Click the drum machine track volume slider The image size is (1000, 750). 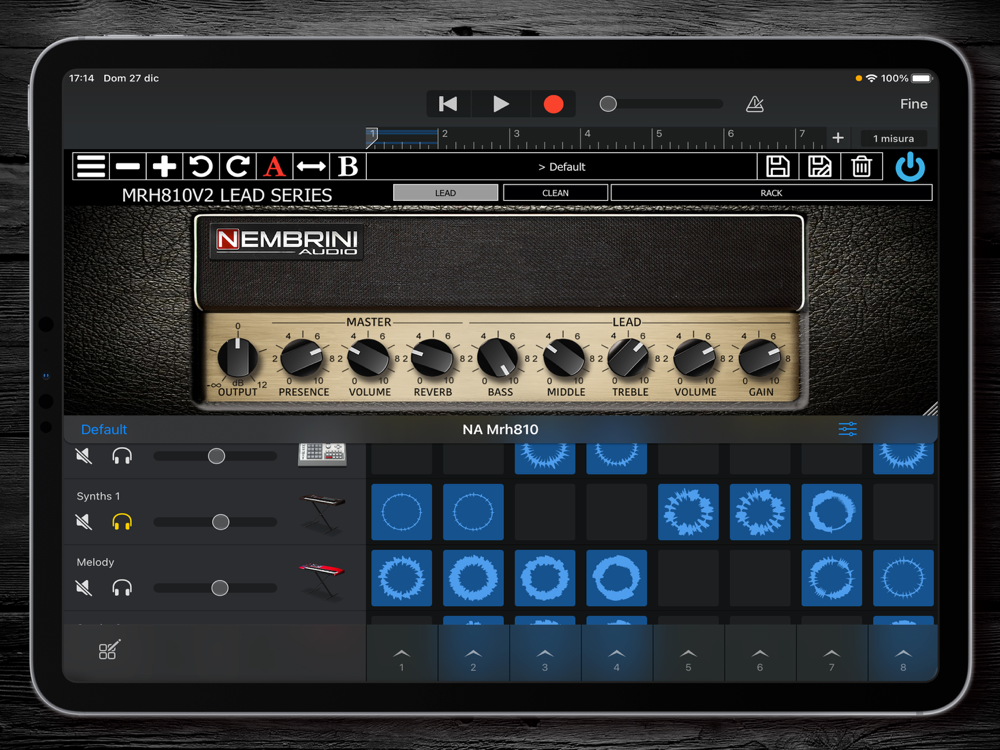pos(216,456)
